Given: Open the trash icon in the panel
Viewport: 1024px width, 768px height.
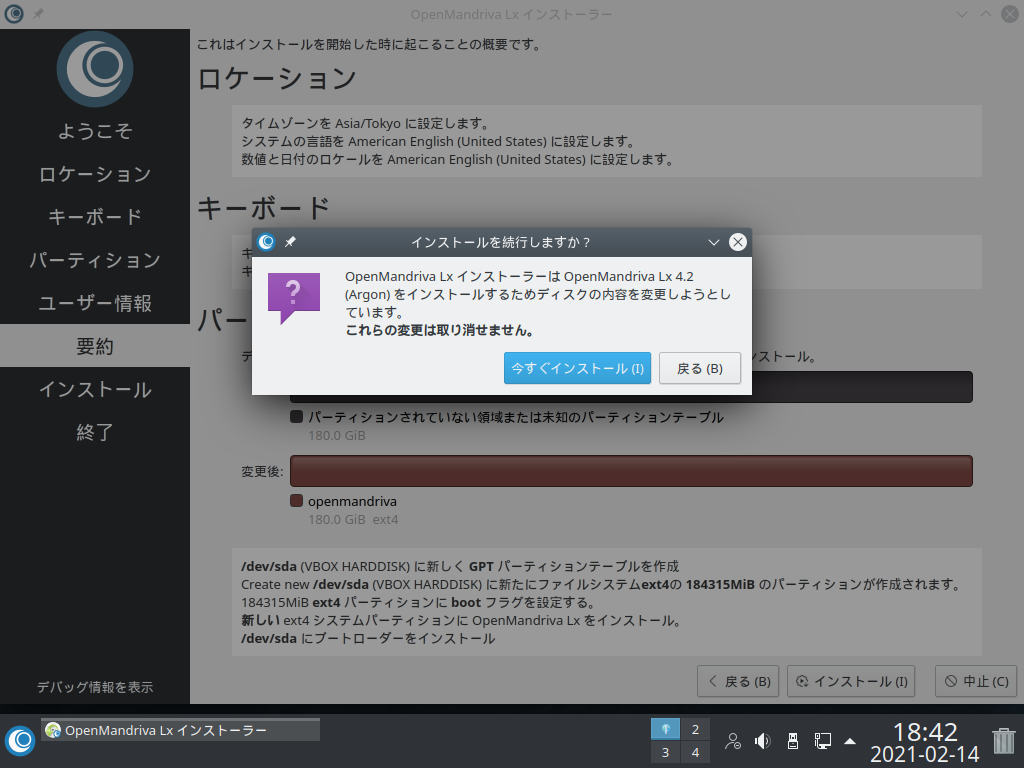Looking at the screenshot, I should [x=1003, y=741].
